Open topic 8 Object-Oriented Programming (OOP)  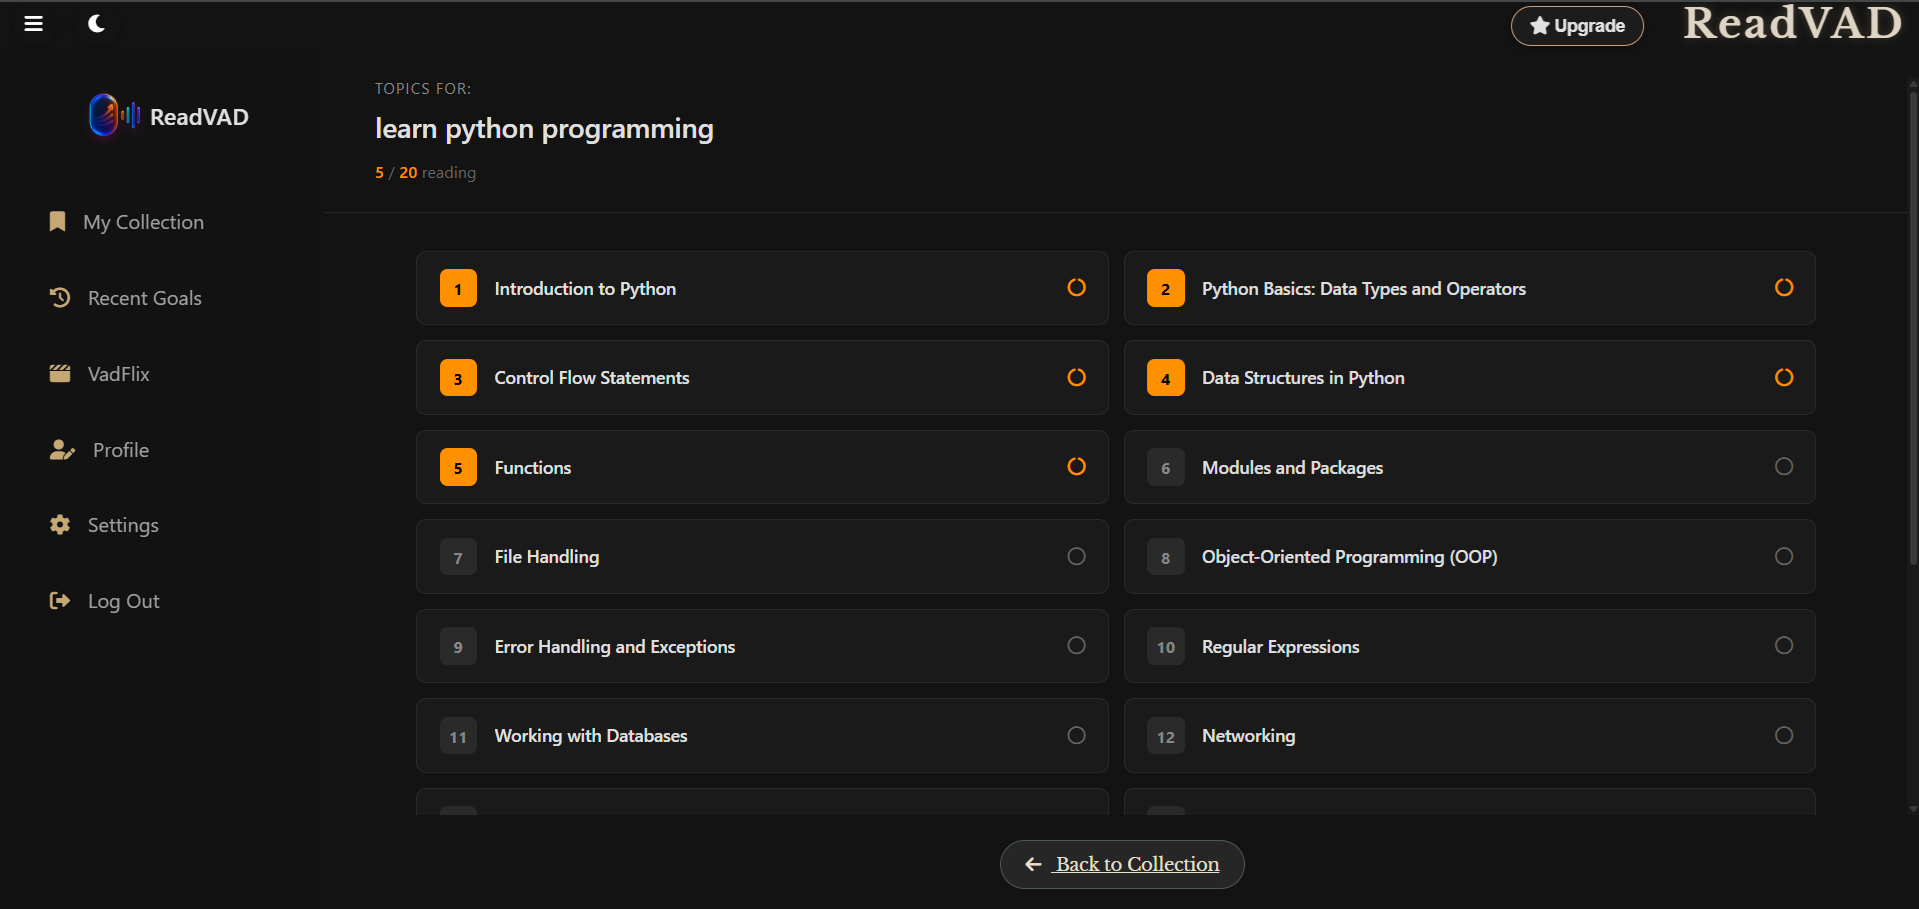pos(1468,557)
